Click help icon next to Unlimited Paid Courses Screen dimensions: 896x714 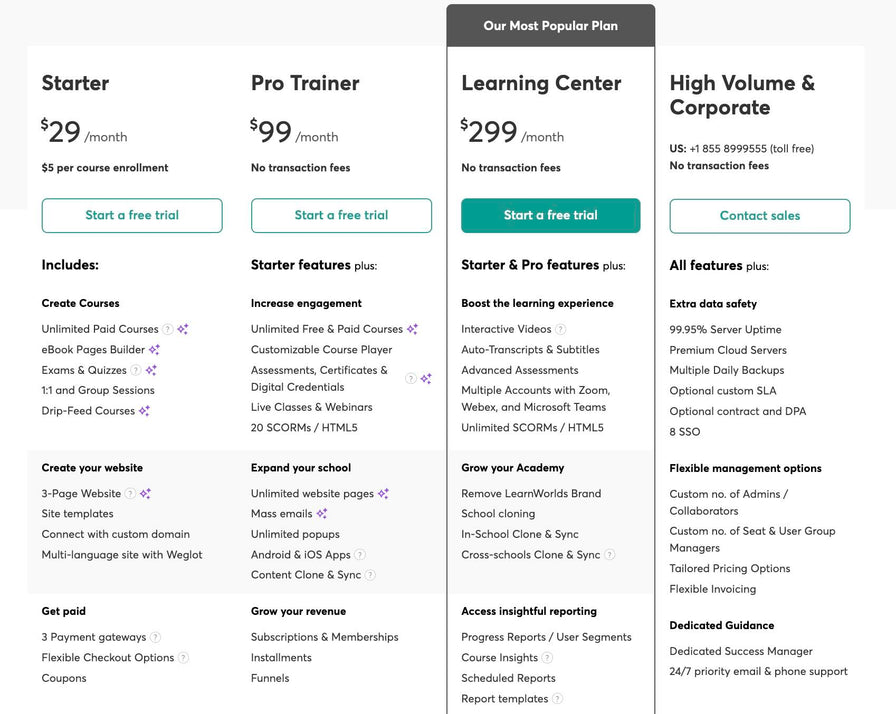click(x=167, y=329)
